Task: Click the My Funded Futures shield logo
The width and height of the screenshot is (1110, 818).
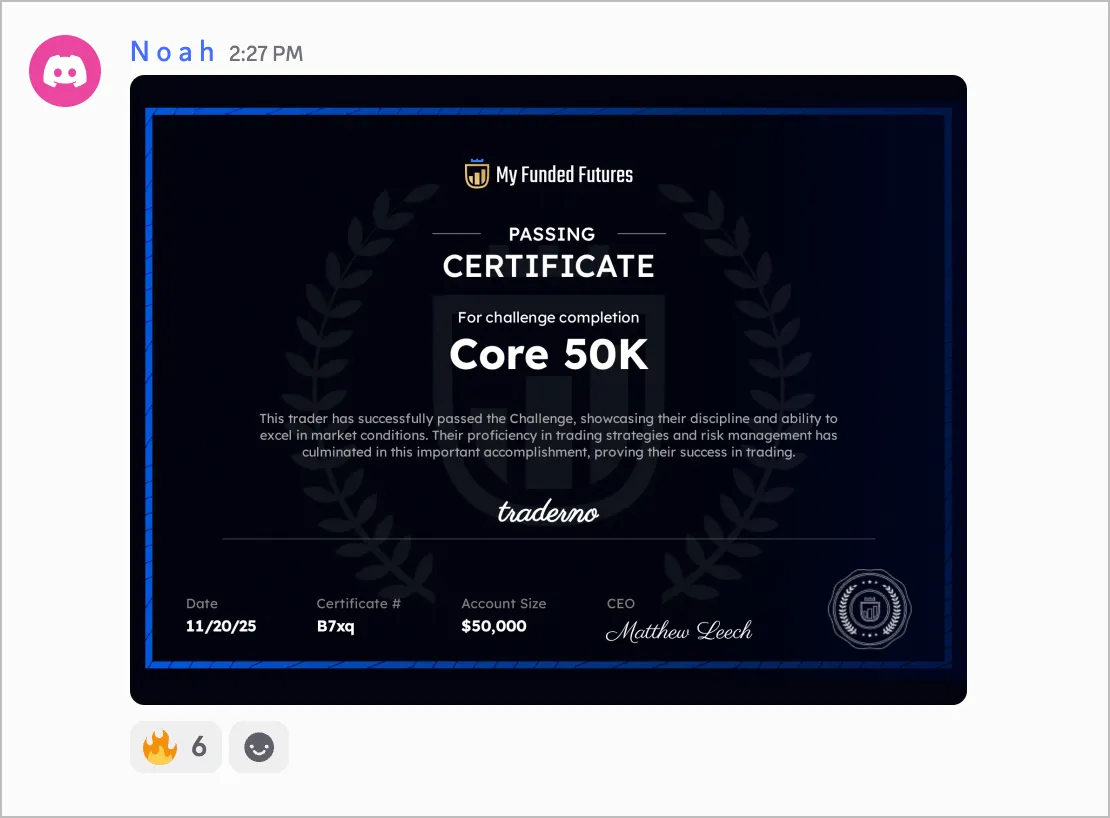Action: click(x=476, y=173)
